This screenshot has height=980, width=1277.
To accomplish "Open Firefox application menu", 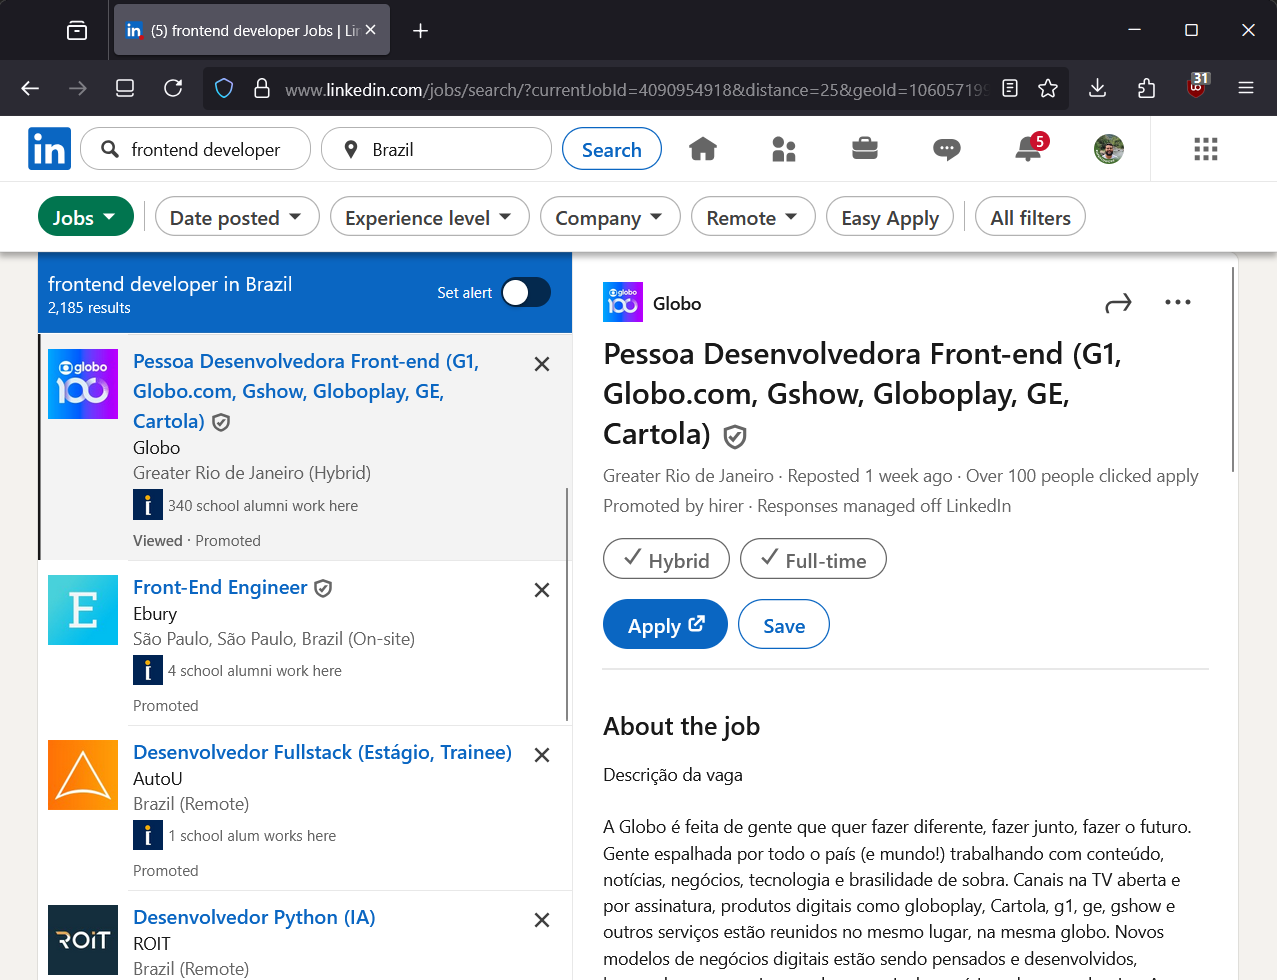I will [x=1246, y=88].
